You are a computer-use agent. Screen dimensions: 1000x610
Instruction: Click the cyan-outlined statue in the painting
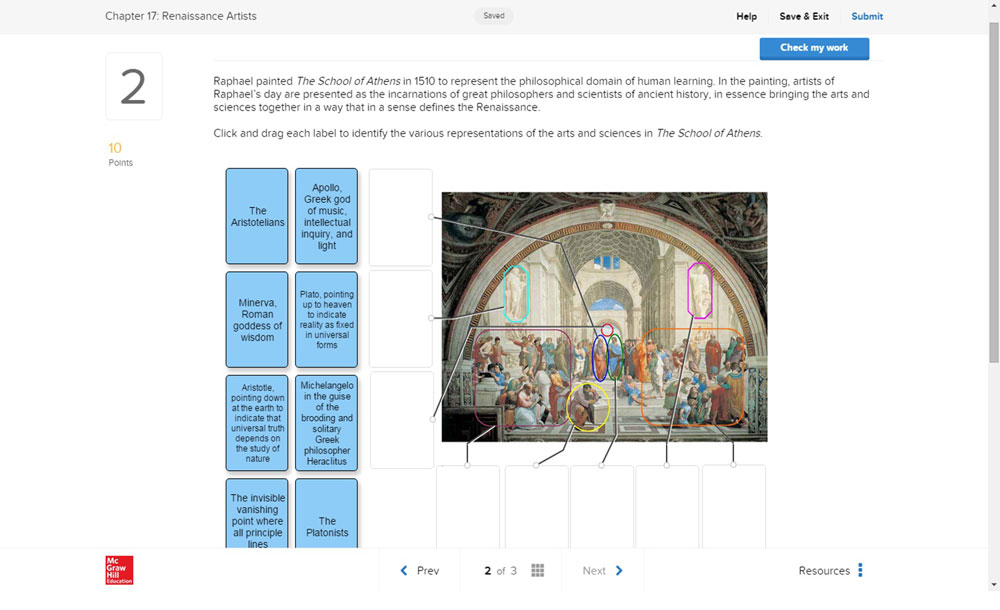515,294
